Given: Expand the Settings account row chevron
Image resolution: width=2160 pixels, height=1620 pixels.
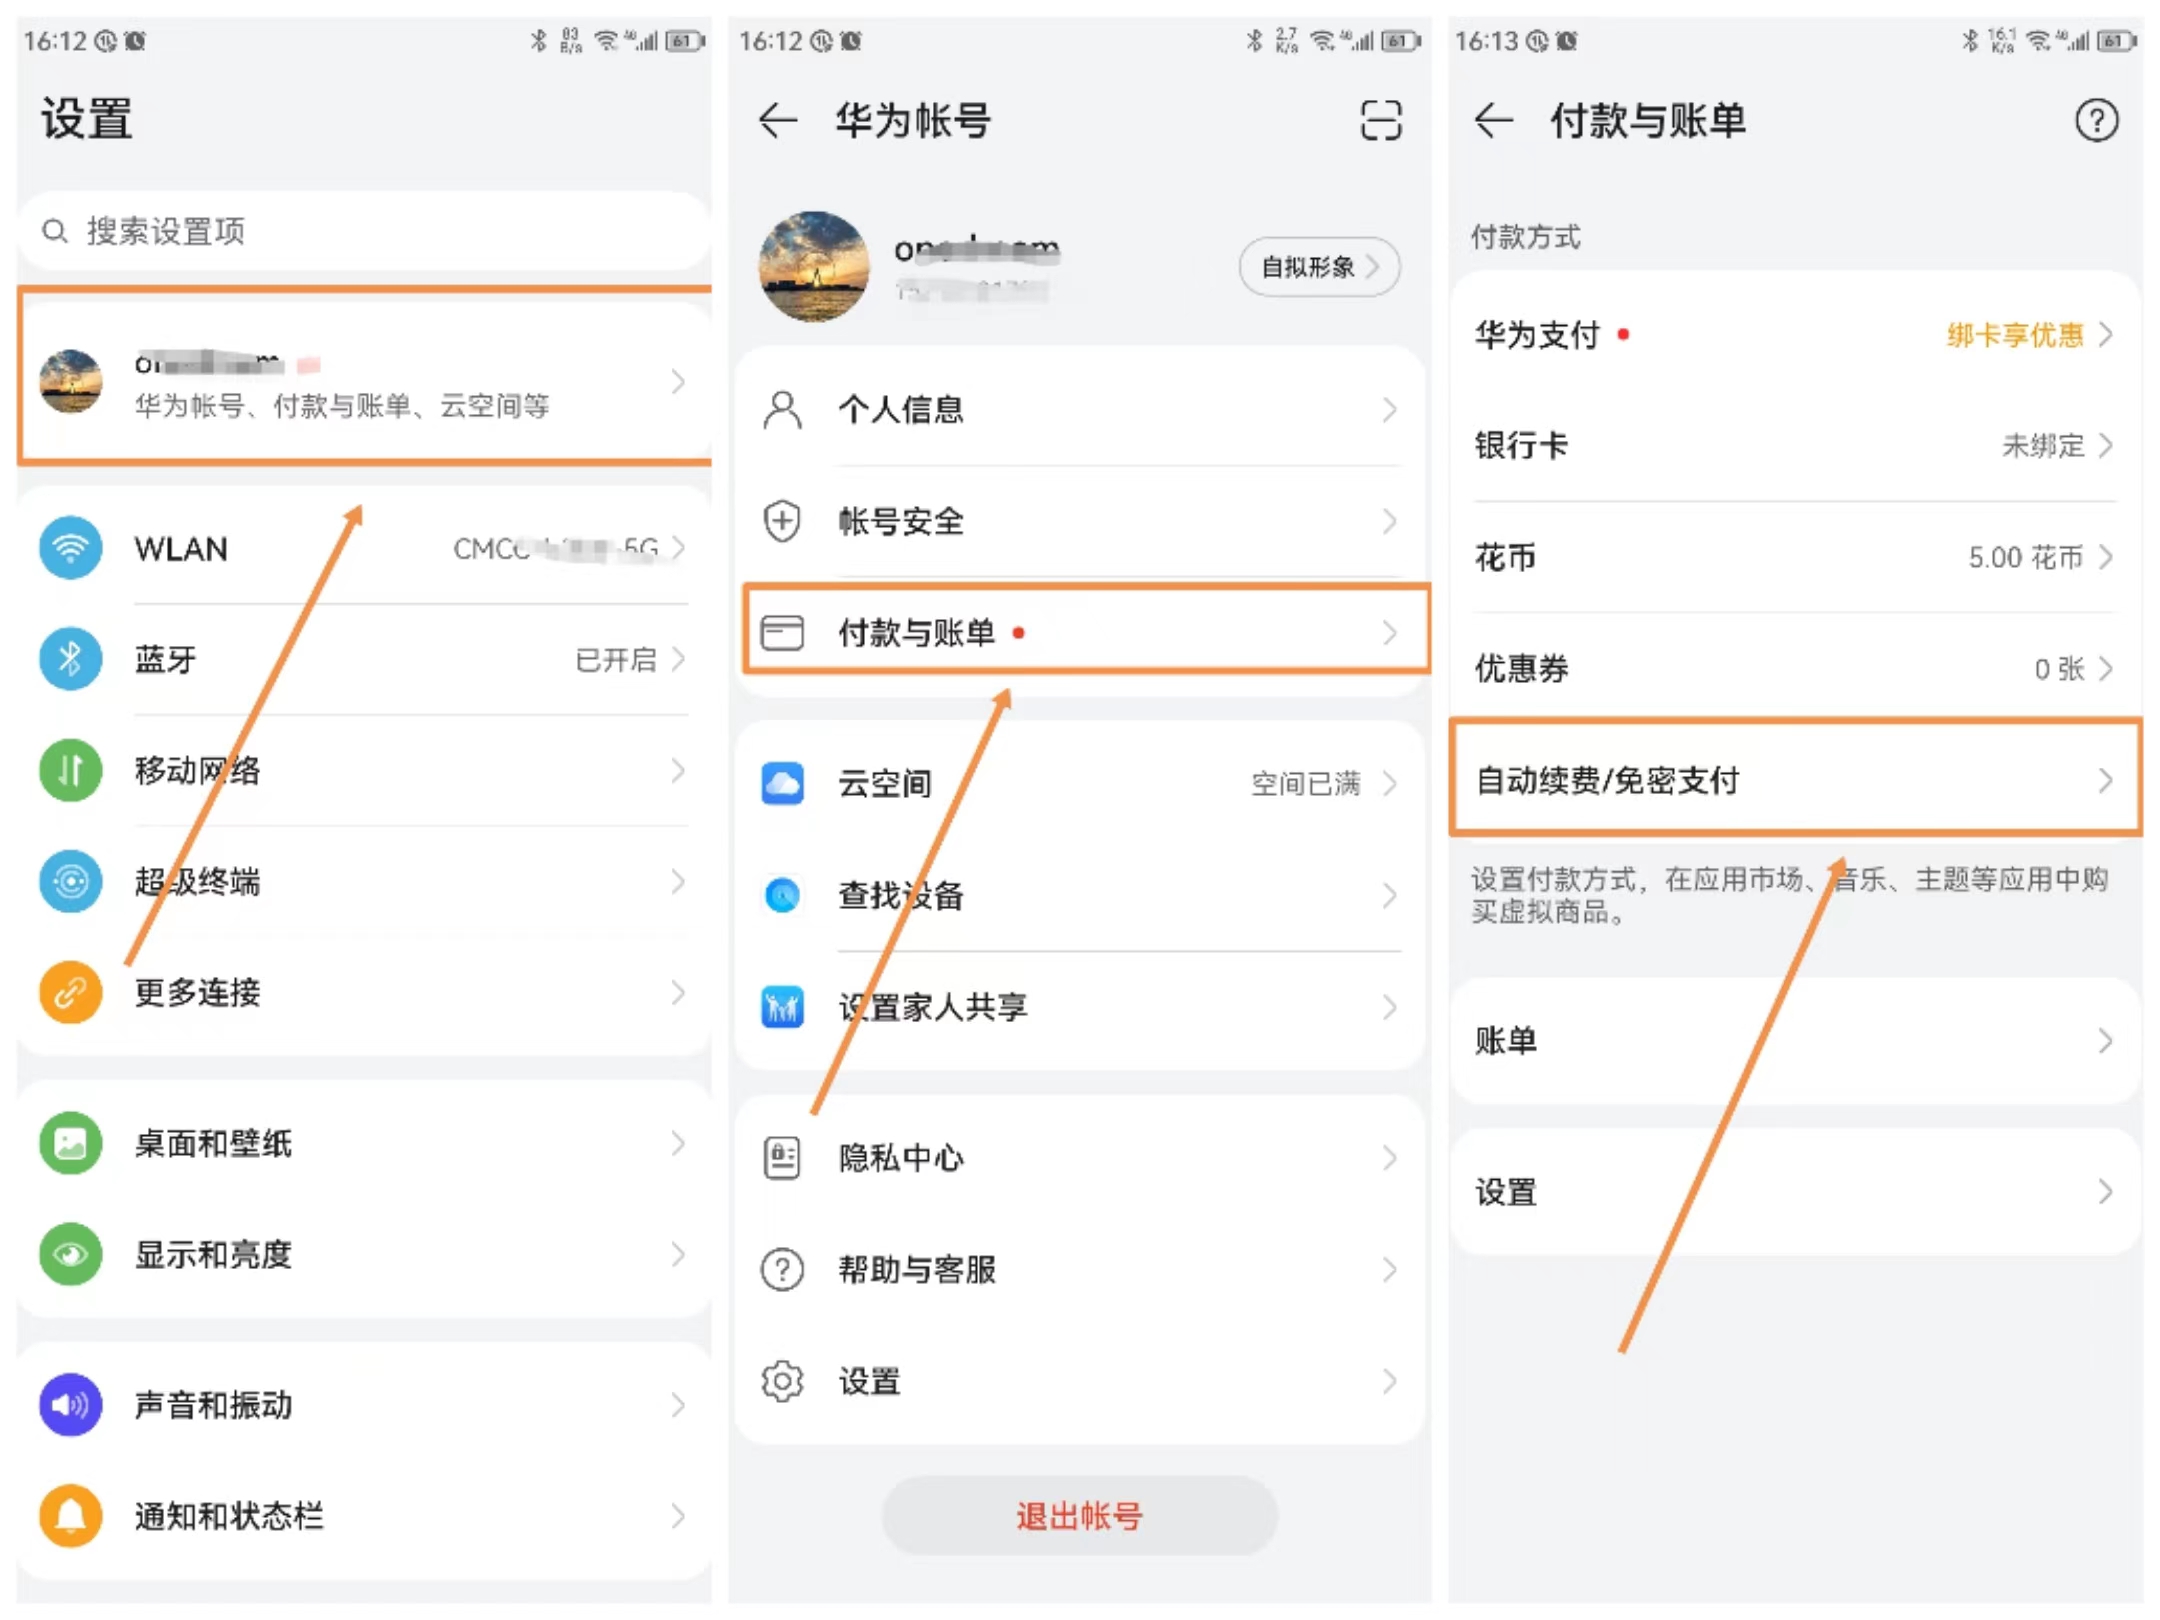Looking at the screenshot, I should tap(679, 381).
